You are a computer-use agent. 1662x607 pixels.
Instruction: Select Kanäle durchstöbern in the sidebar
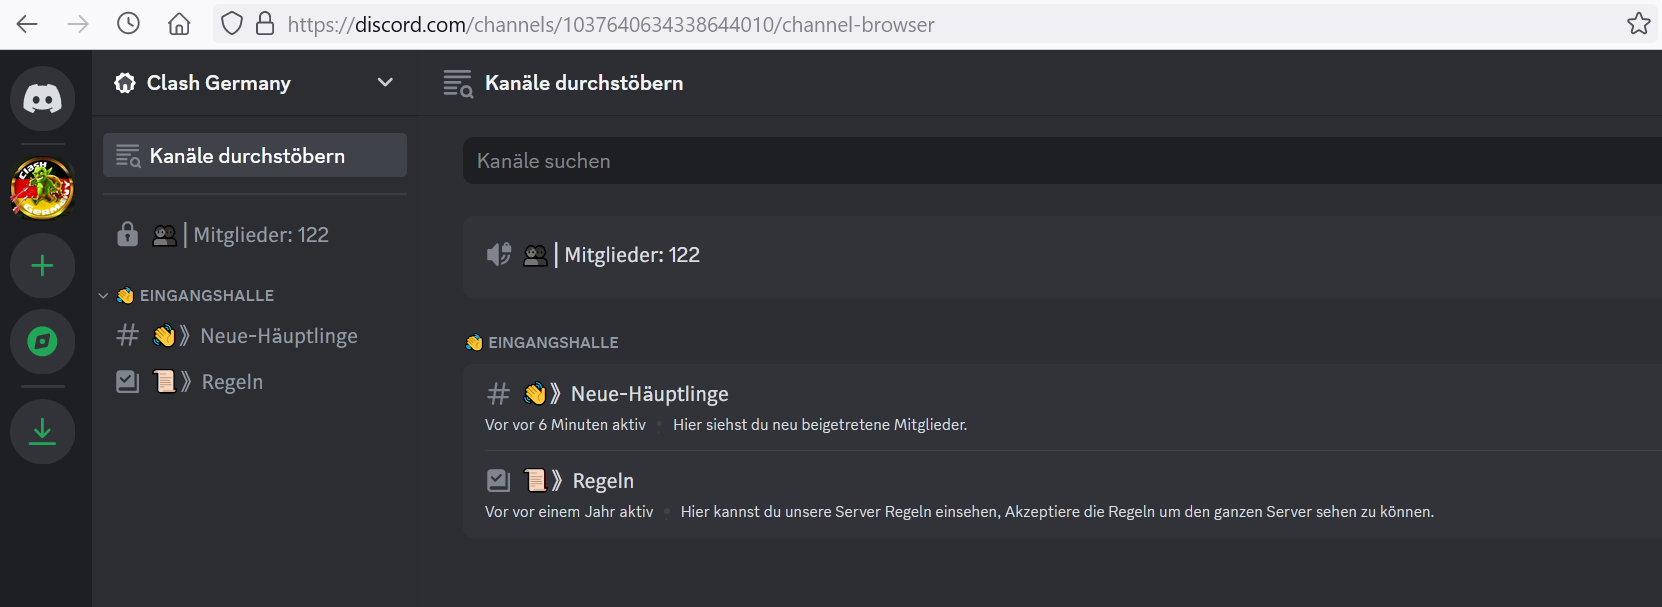coord(255,156)
